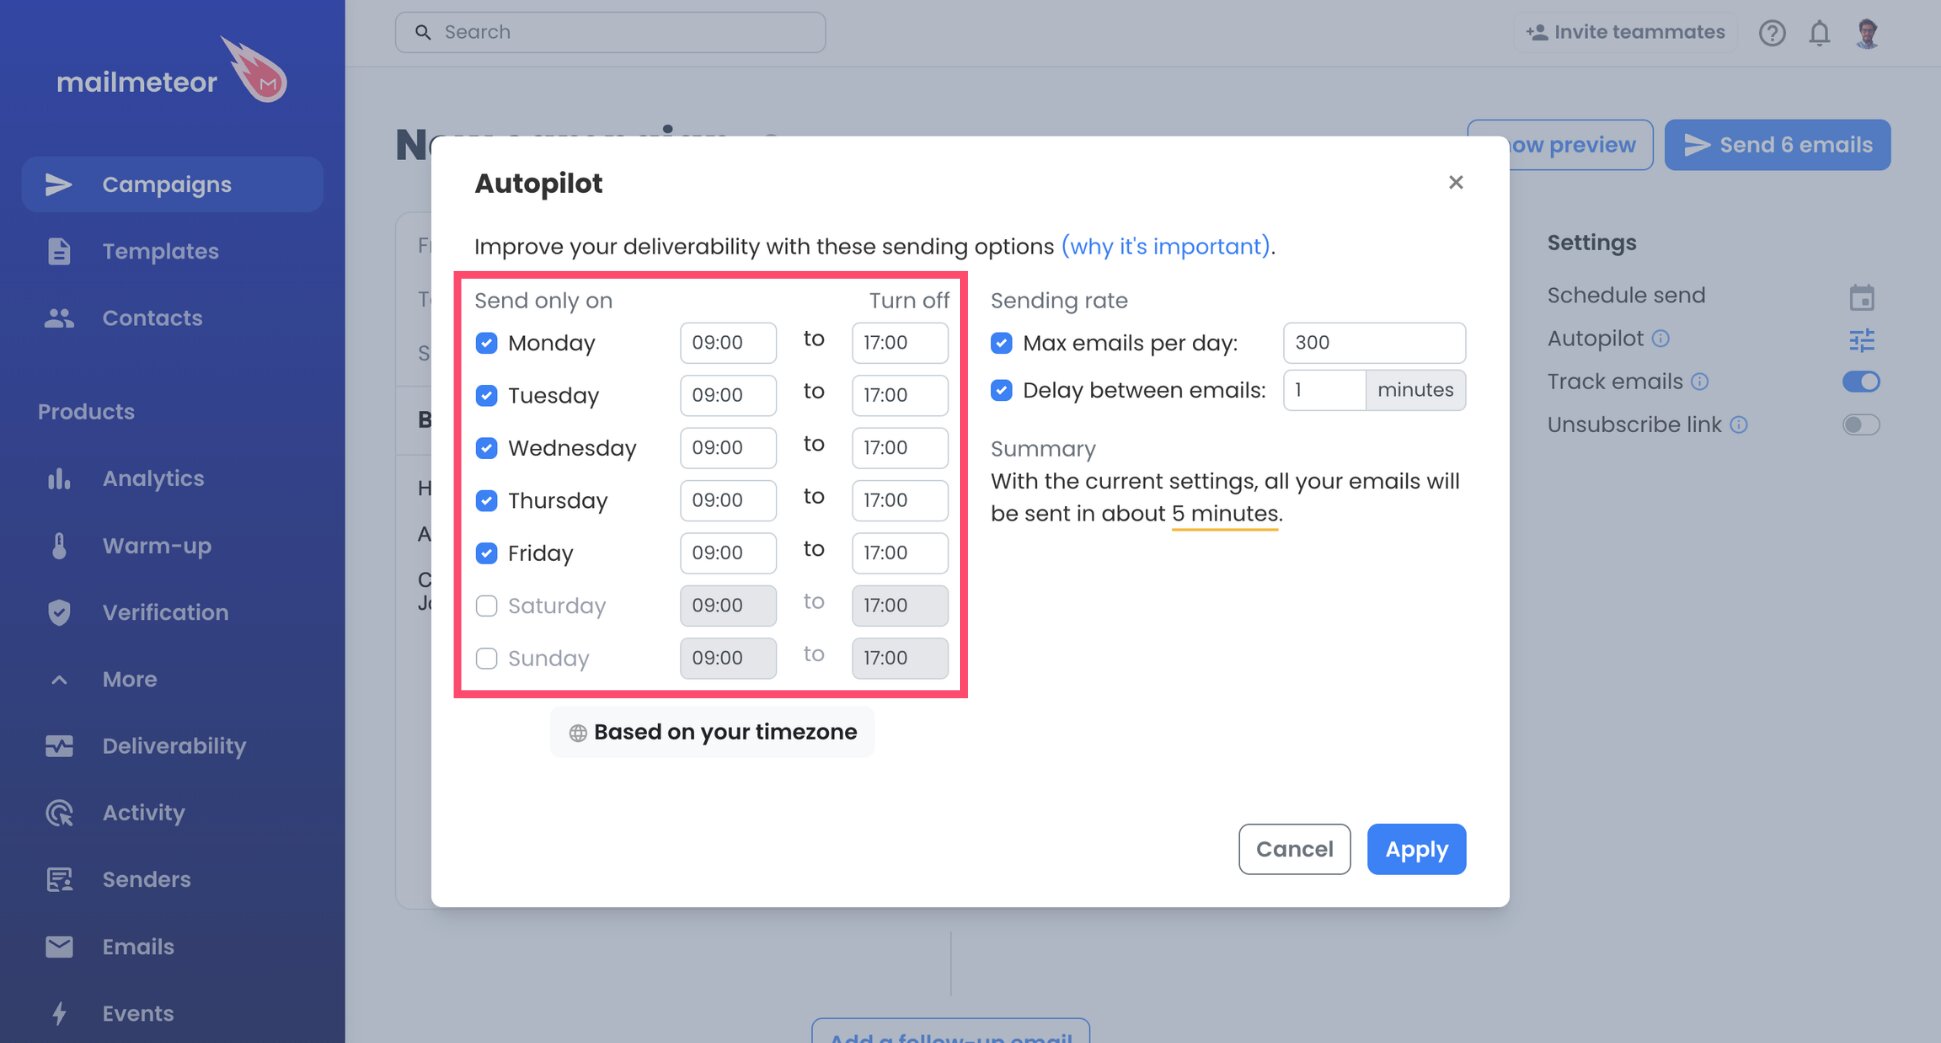Turn off the Track emails switch

[x=1861, y=381]
